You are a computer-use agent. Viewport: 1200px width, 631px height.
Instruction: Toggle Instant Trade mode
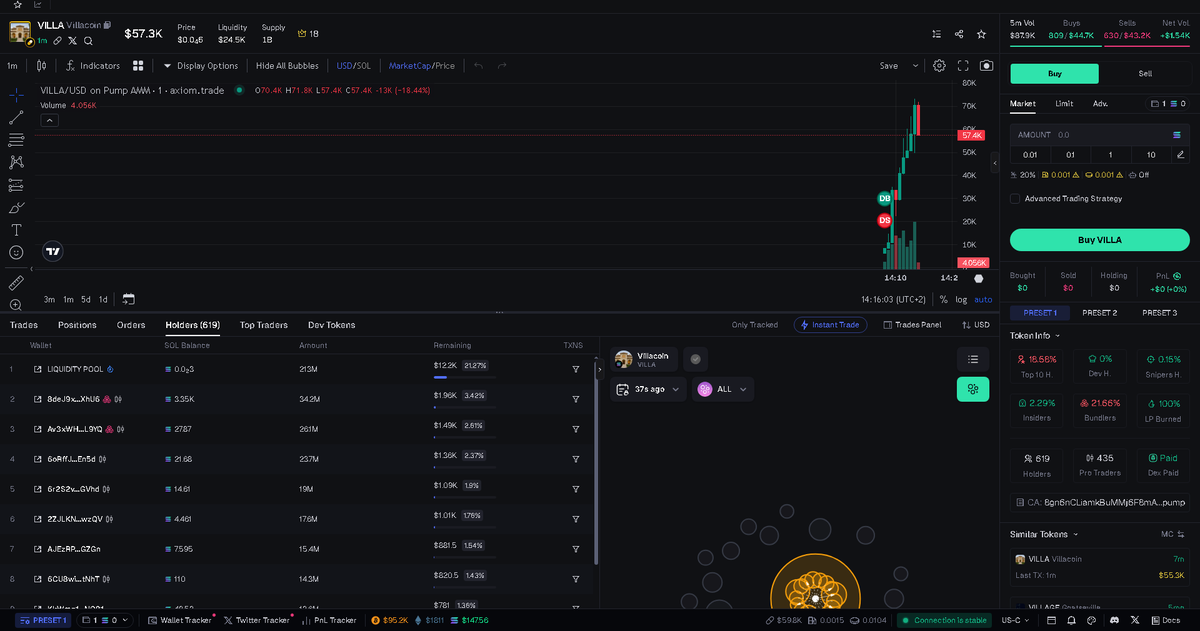coord(830,325)
